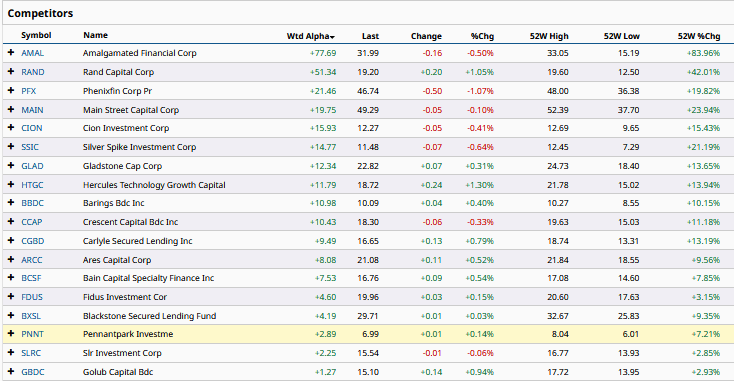Viewport: 734px width, 381px height.
Task: Click plus icon beside FDUS
Action: click(x=11, y=297)
